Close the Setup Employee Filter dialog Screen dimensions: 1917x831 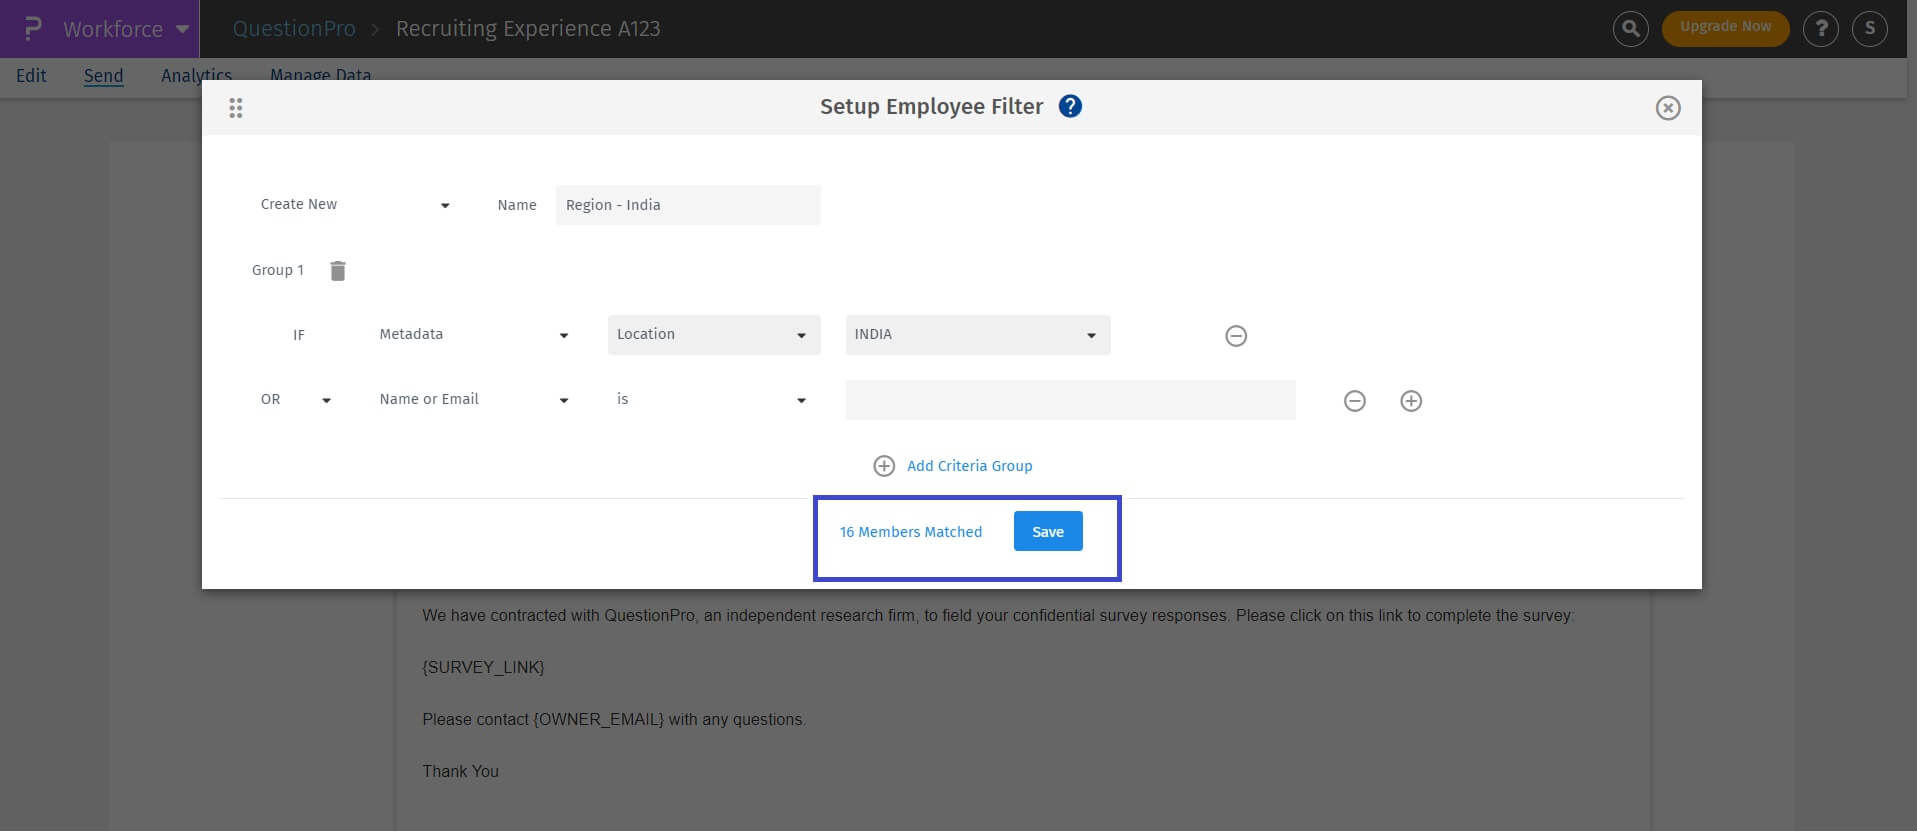tap(1668, 108)
